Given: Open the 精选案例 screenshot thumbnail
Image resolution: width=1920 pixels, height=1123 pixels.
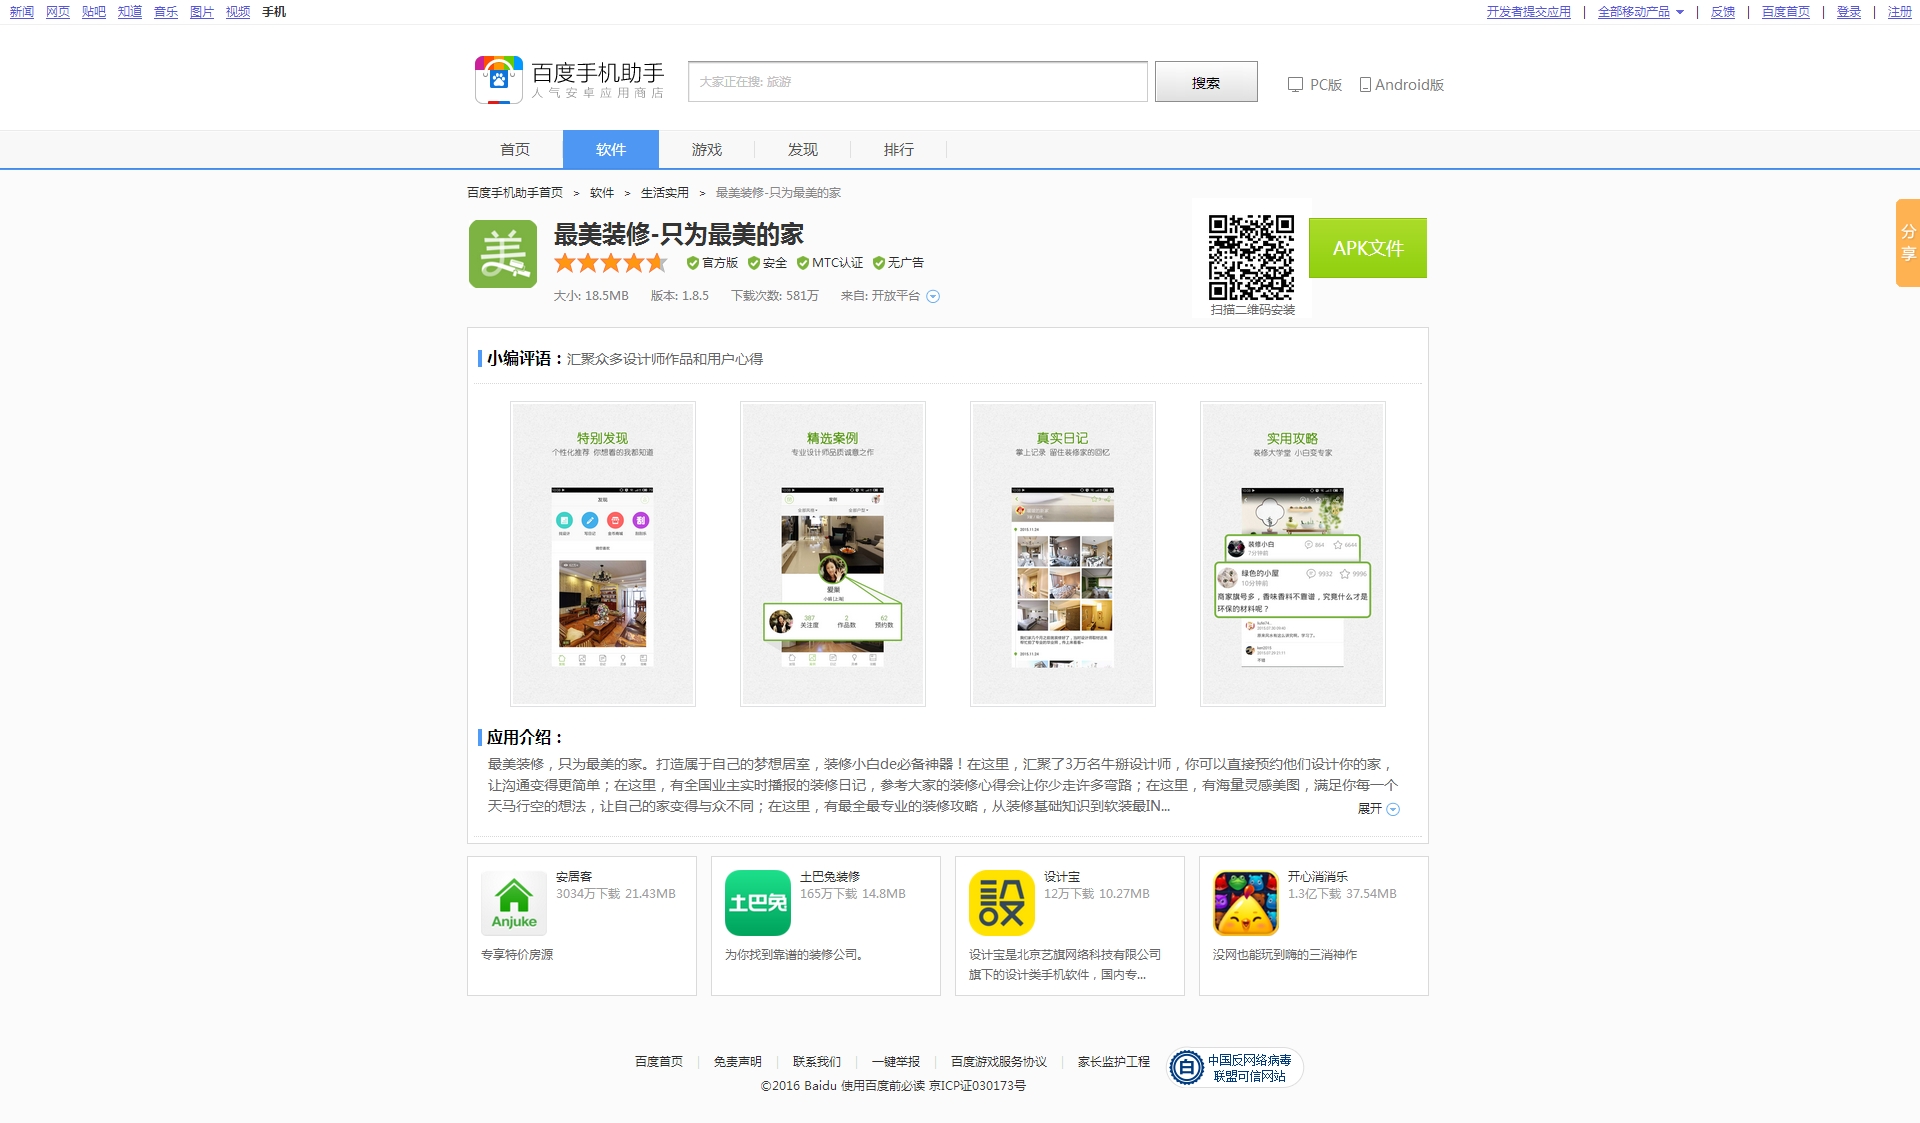Looking at the screenshot, I should coord(833,554).
